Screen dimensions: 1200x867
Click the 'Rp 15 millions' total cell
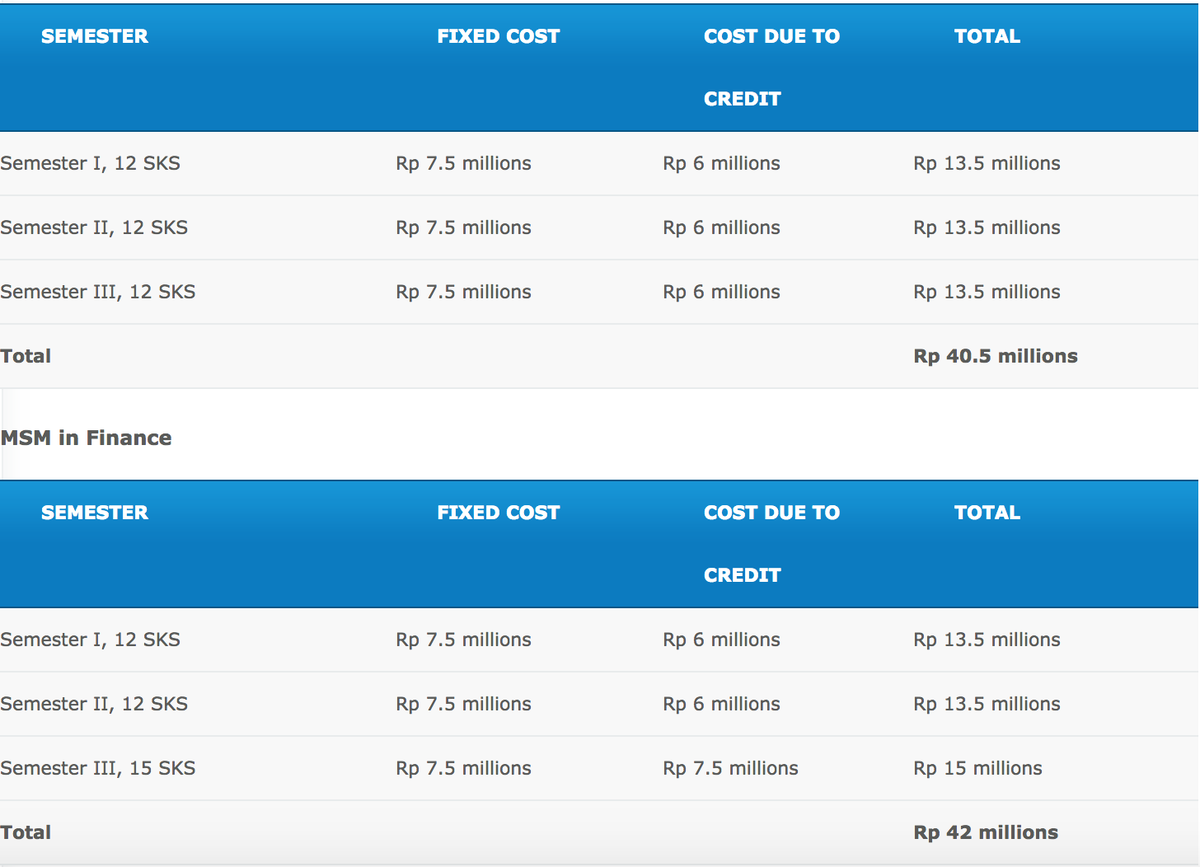click(x=977, y=768)
